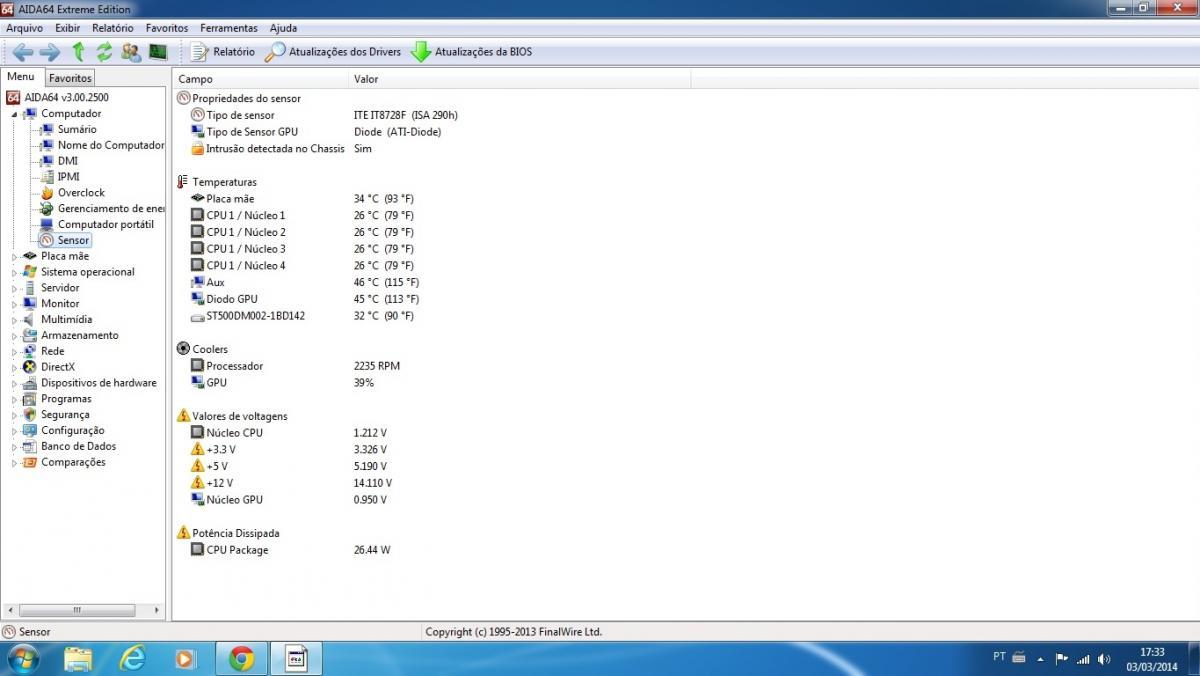The image size is (1200, 676).
Task: Expand the Servidor node
Action: (14, 289)
